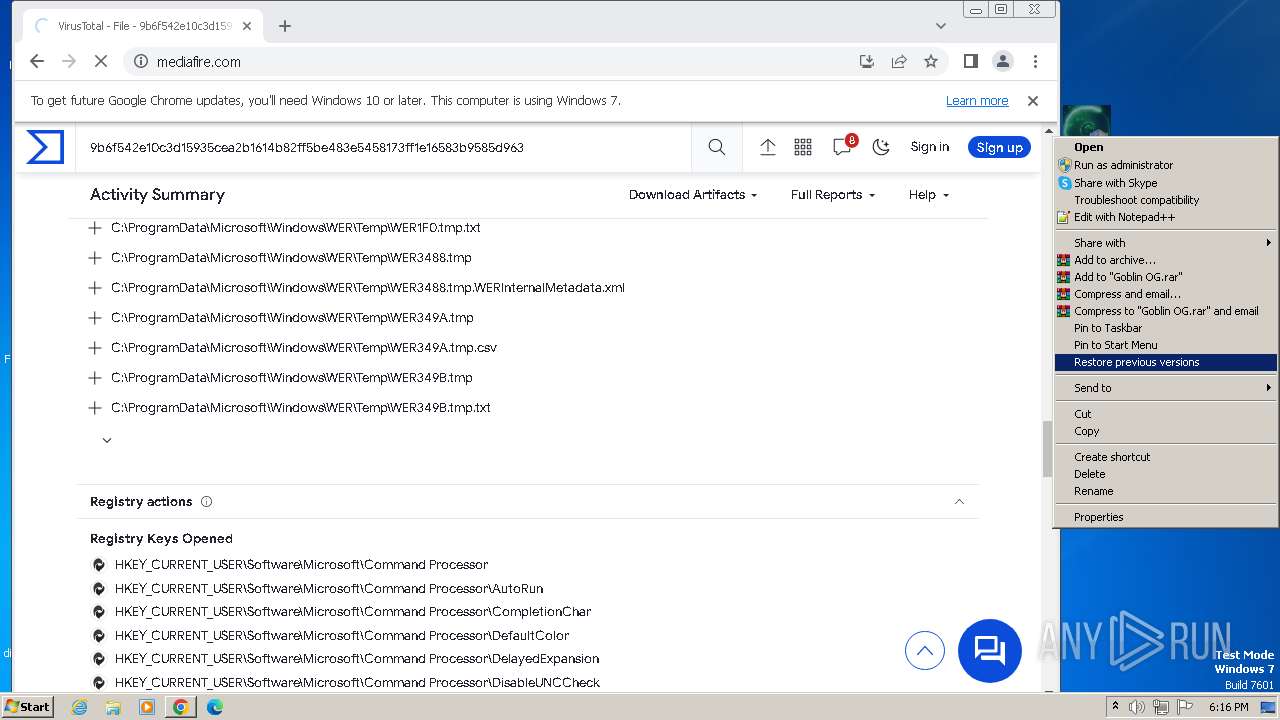Select the Command Processor\CompletionChar registry key text
Screen dimensions: 1280x720
click(x=353, y=612)
